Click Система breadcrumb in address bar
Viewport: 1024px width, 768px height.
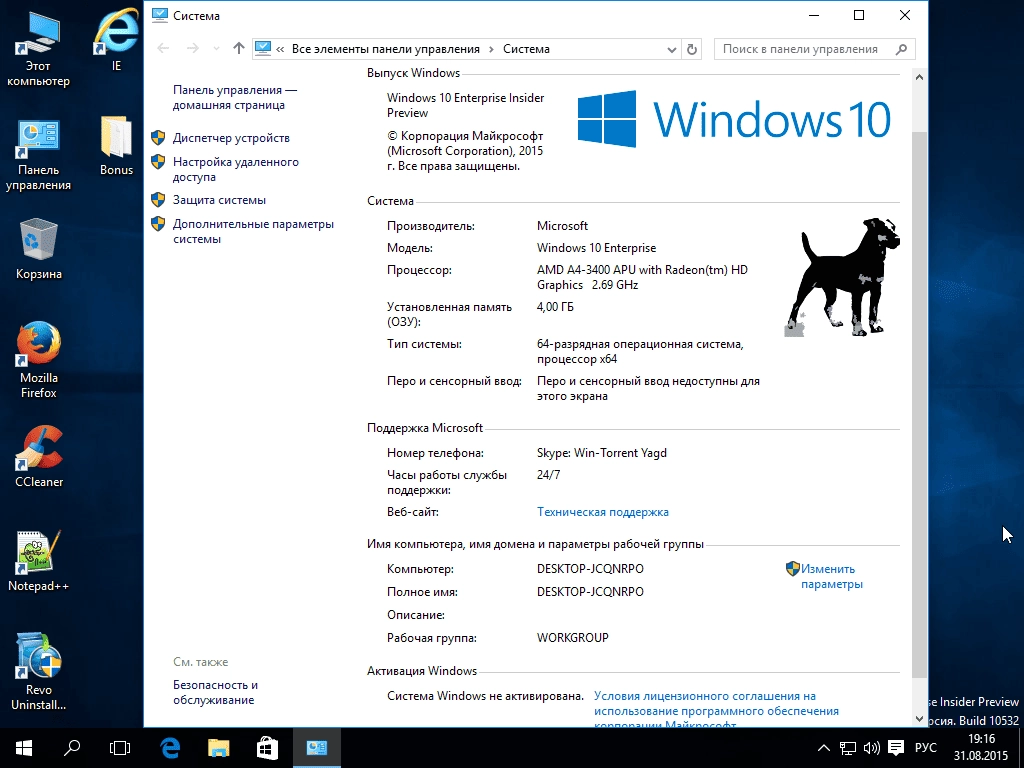pyautogui.click(x=526, y=49)
